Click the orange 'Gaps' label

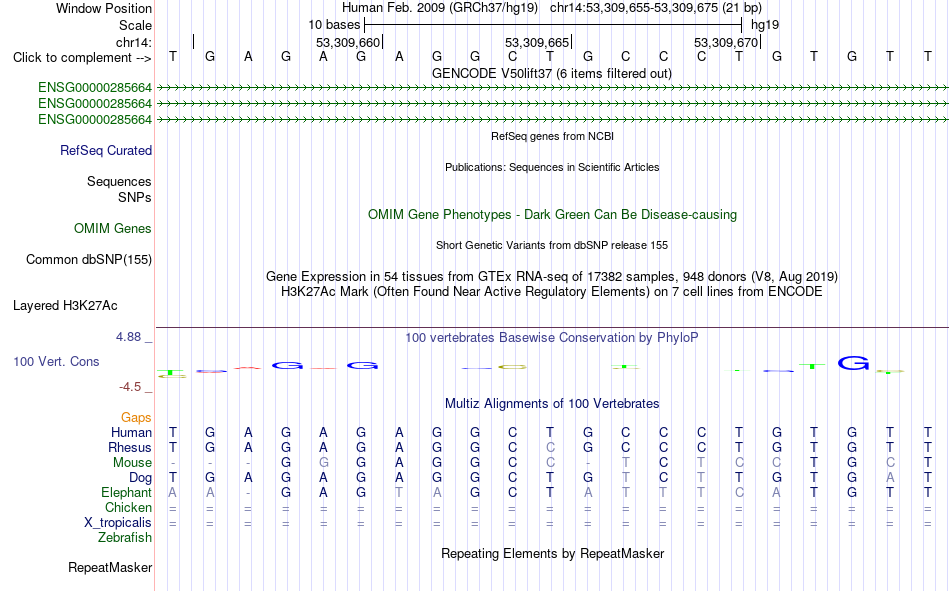pos(136,417)
